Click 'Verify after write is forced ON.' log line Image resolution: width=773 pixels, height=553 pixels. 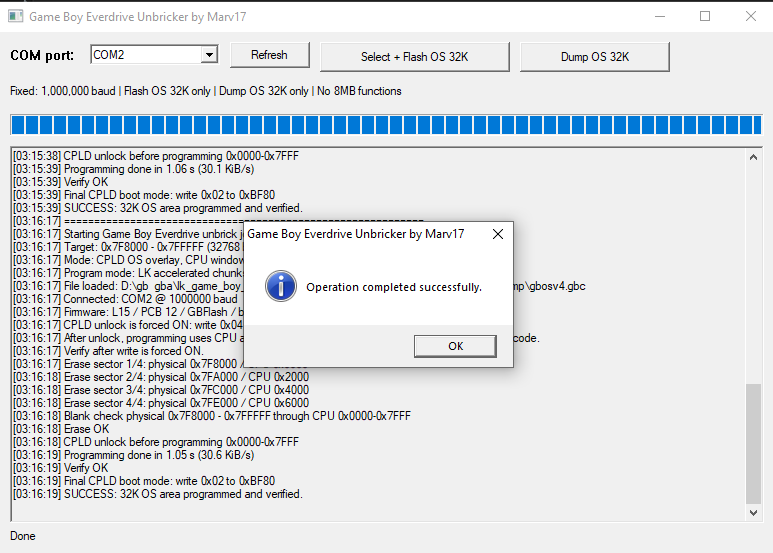(108, 351)
